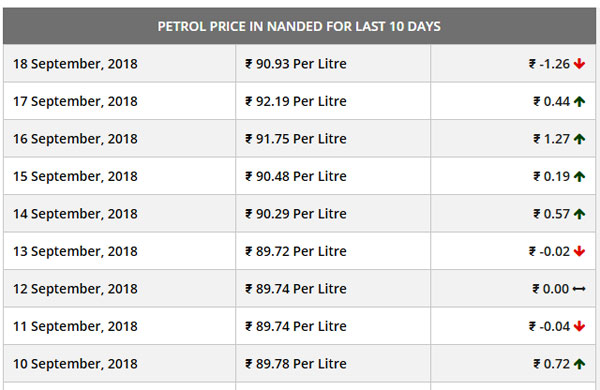Select the 16 September, 2018 date cell
The height and width of the screenshot is (390, 600).
[119, 139]
